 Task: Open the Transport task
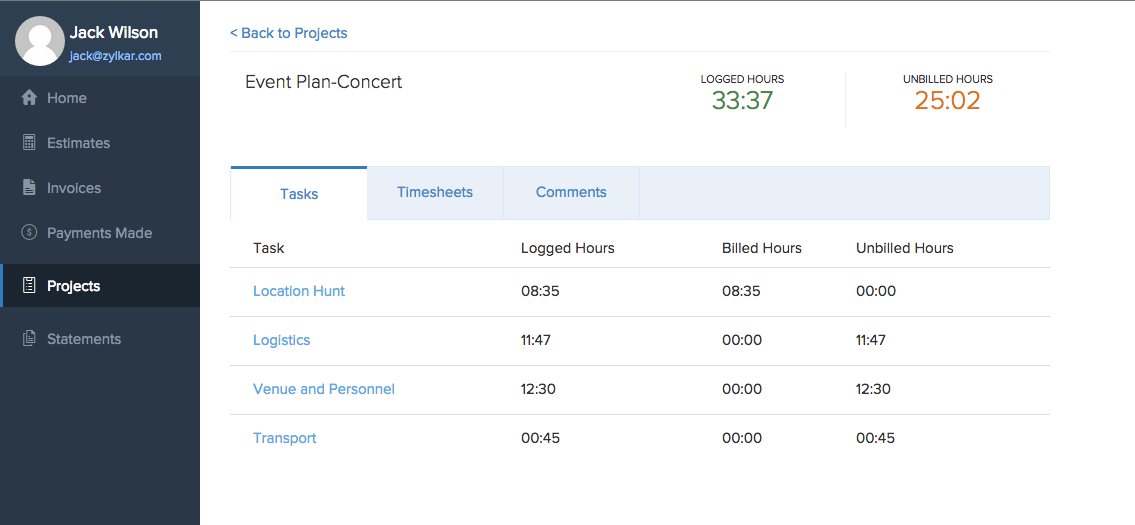285,438
